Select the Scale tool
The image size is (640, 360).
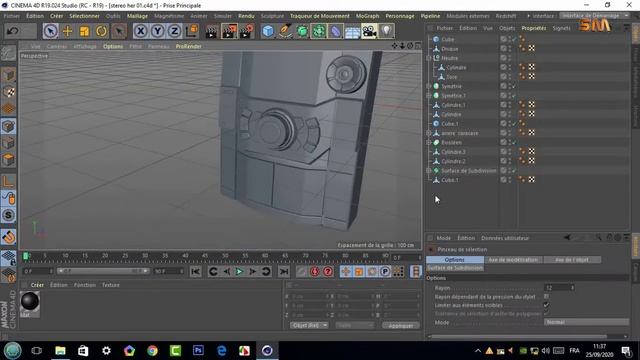(84, 31)
